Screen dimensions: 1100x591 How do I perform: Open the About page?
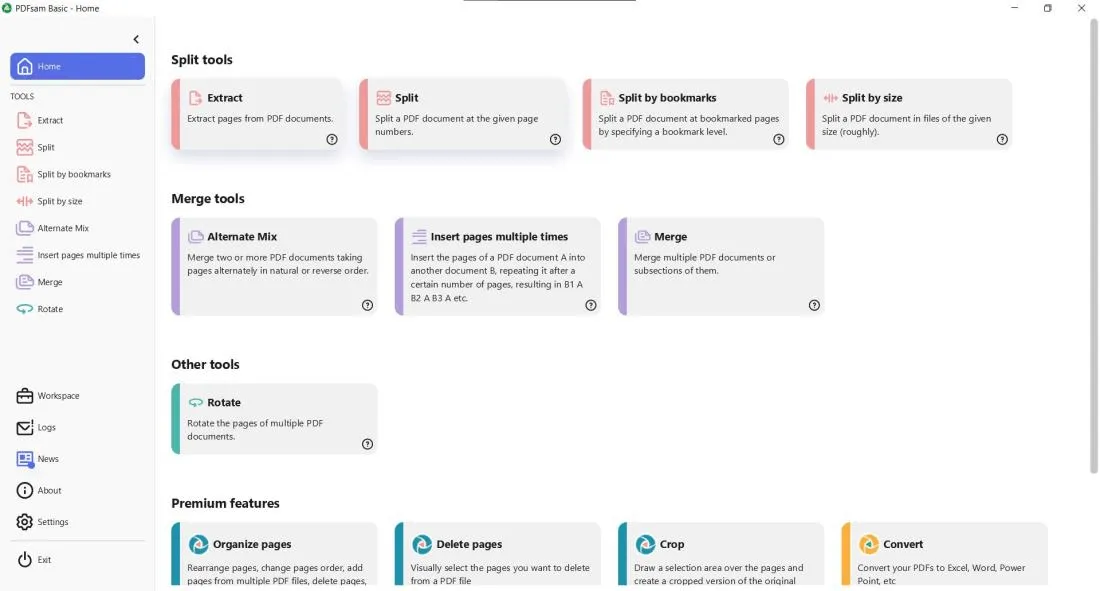tap(47, 490)
